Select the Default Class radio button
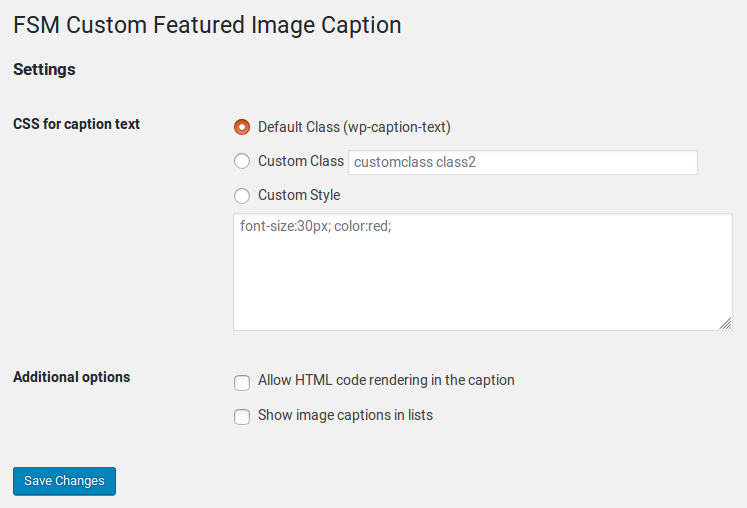Viewport: 747px width, 508px height. pyautogui.click(x=242, y=127)
